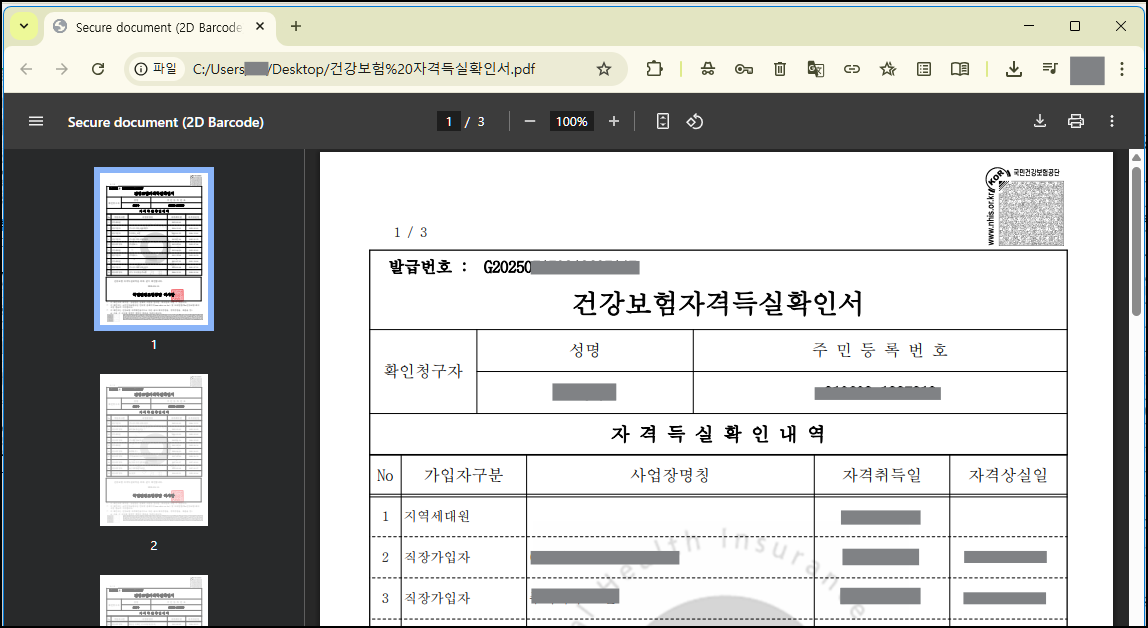The height and width of the screenshot is (628, 1148).
Task: Toggle fit to page button
Action: click(663, 122)
